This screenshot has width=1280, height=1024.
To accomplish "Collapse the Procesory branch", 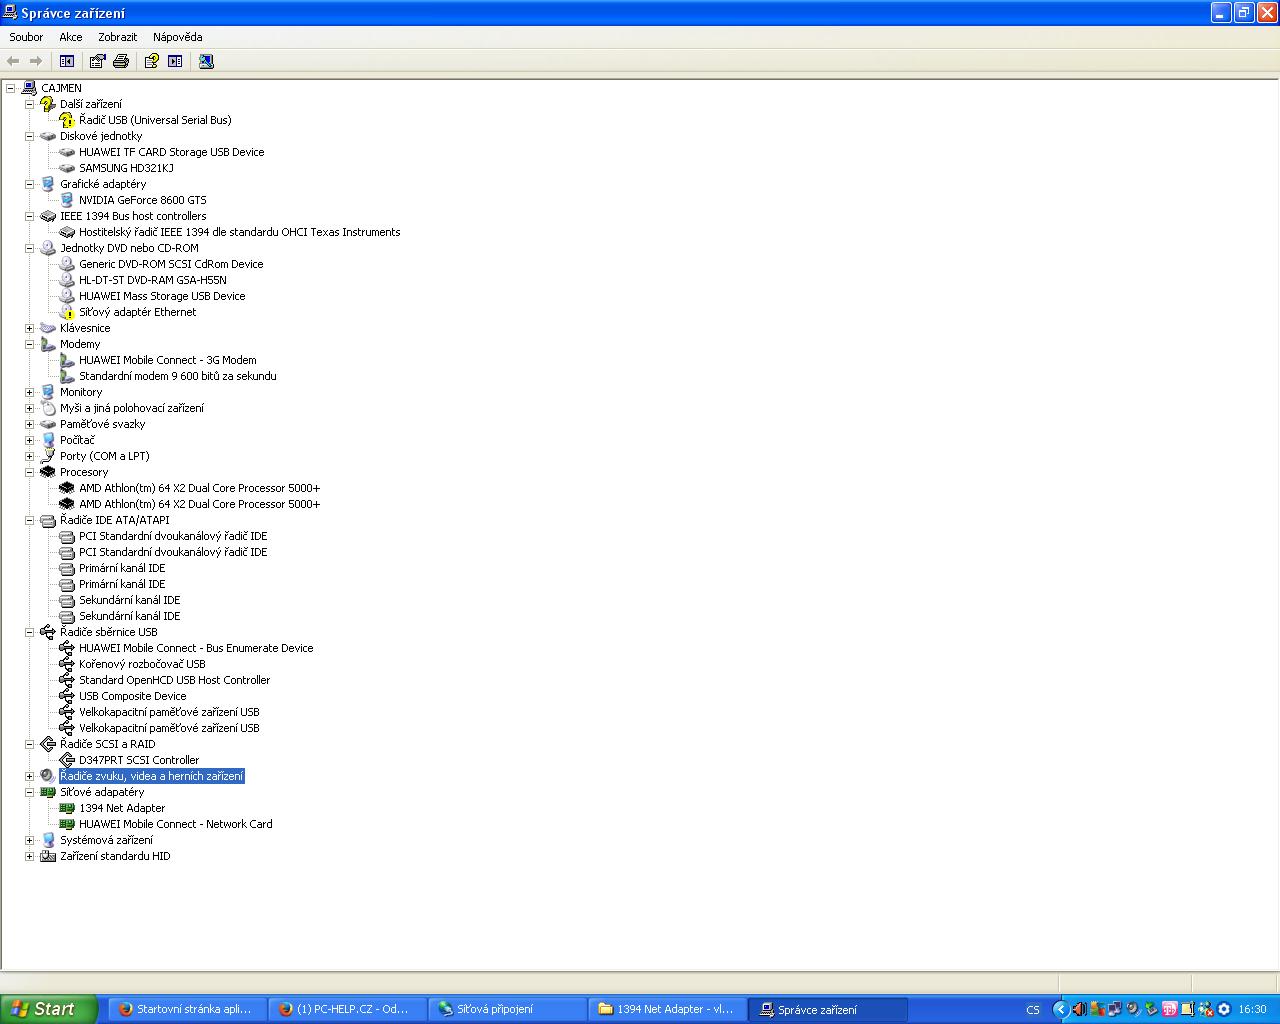I will pos(29,472).
